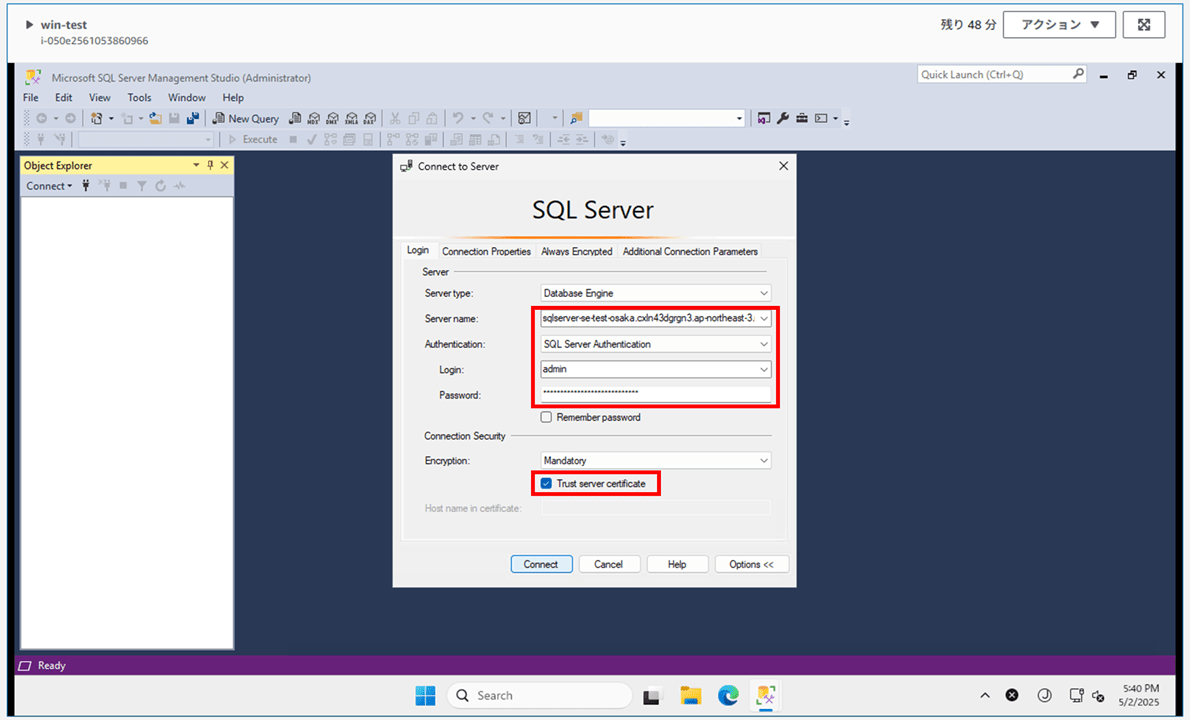Viewport: 1190px width, 720px height.
Task: Open the File menu
Action: point(31,98)
